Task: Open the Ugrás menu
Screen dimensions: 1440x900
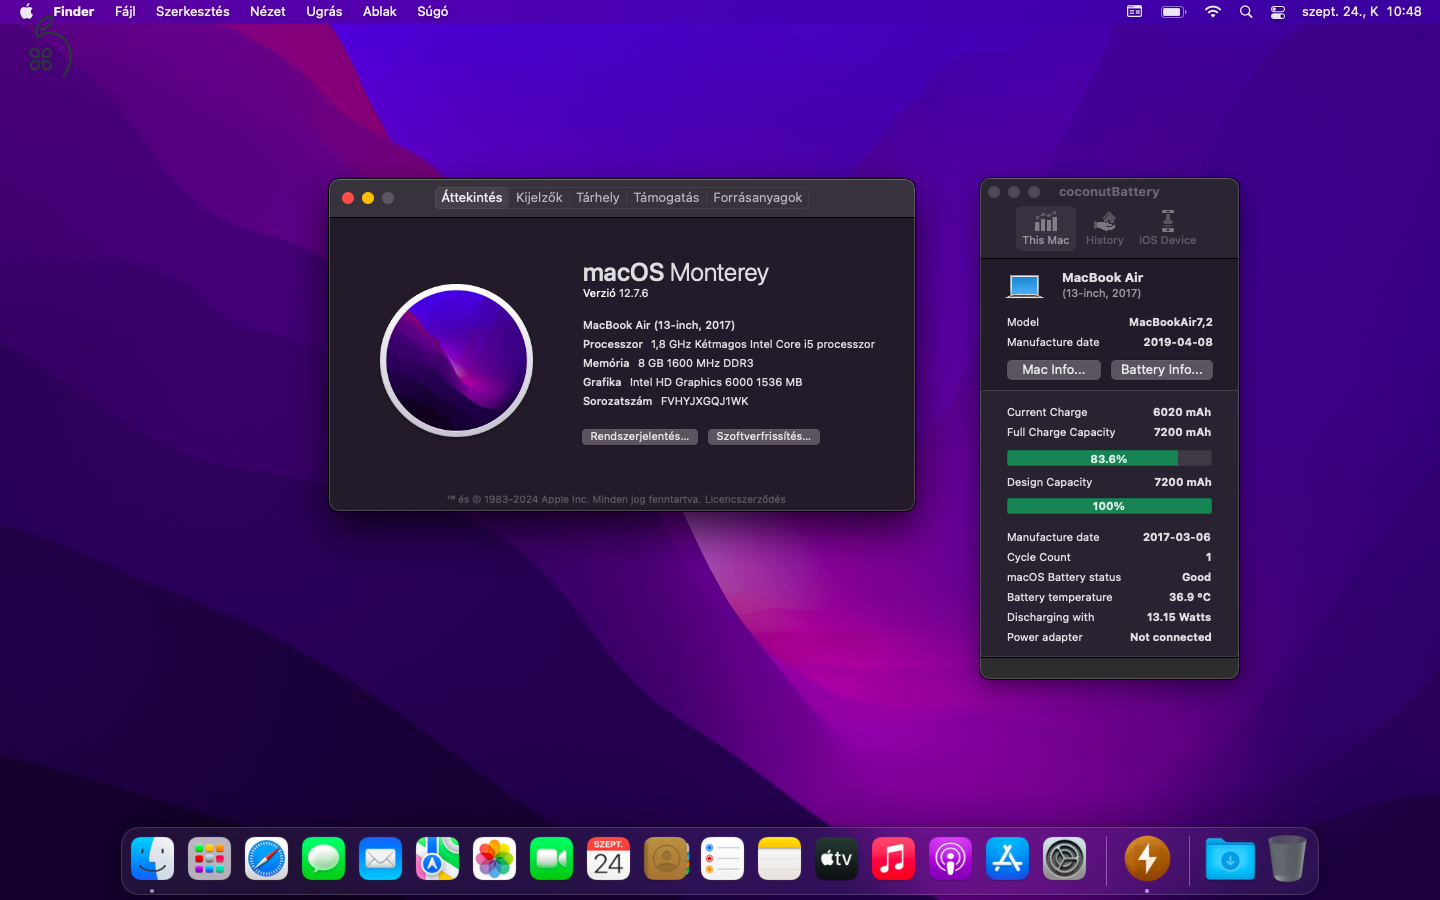Action: click(x=324, y=12)
